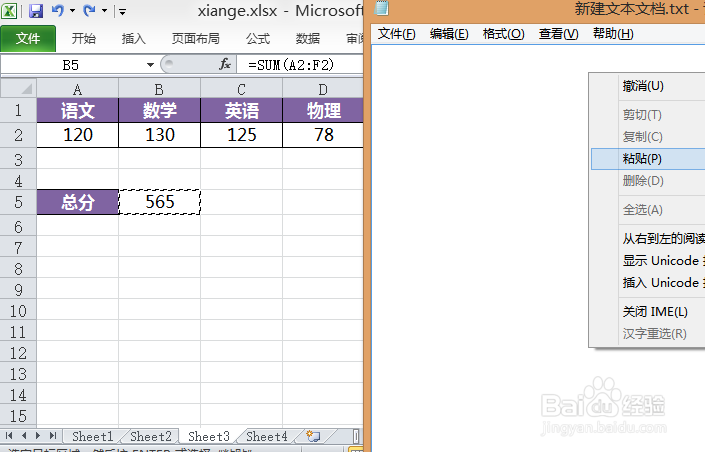Screen dimensions: 705x452
Task: Select the 英语 header cell
Action: pyautogui.click(x=241, y=111)
